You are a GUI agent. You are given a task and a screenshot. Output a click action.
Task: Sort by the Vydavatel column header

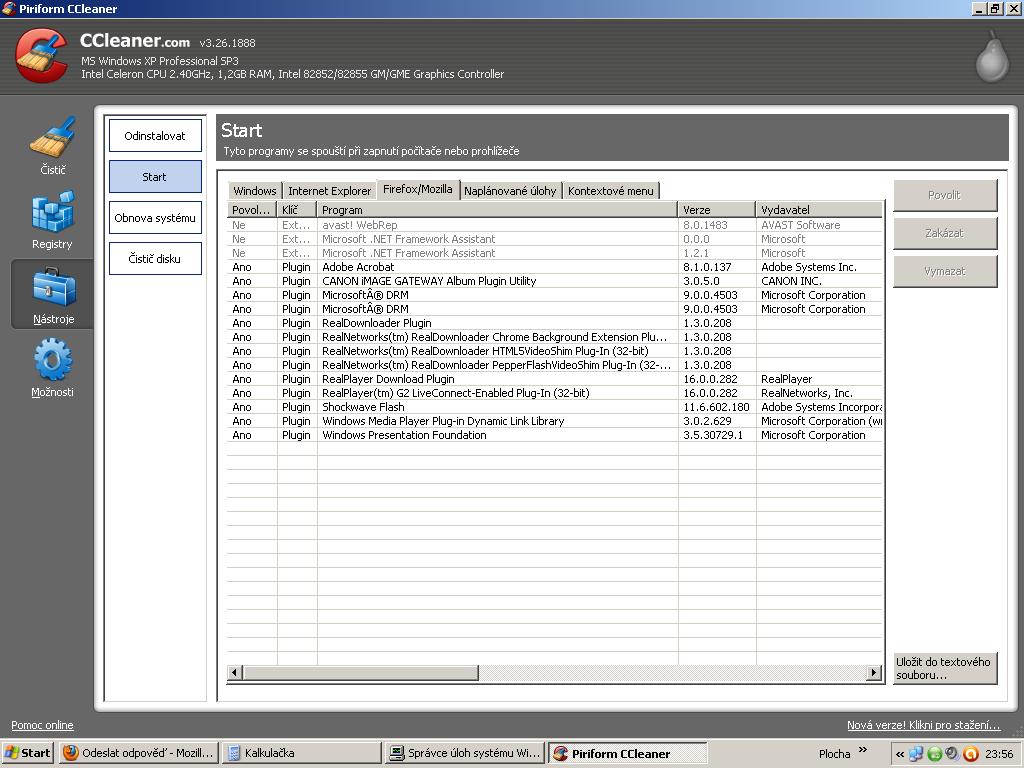point(820,210)
